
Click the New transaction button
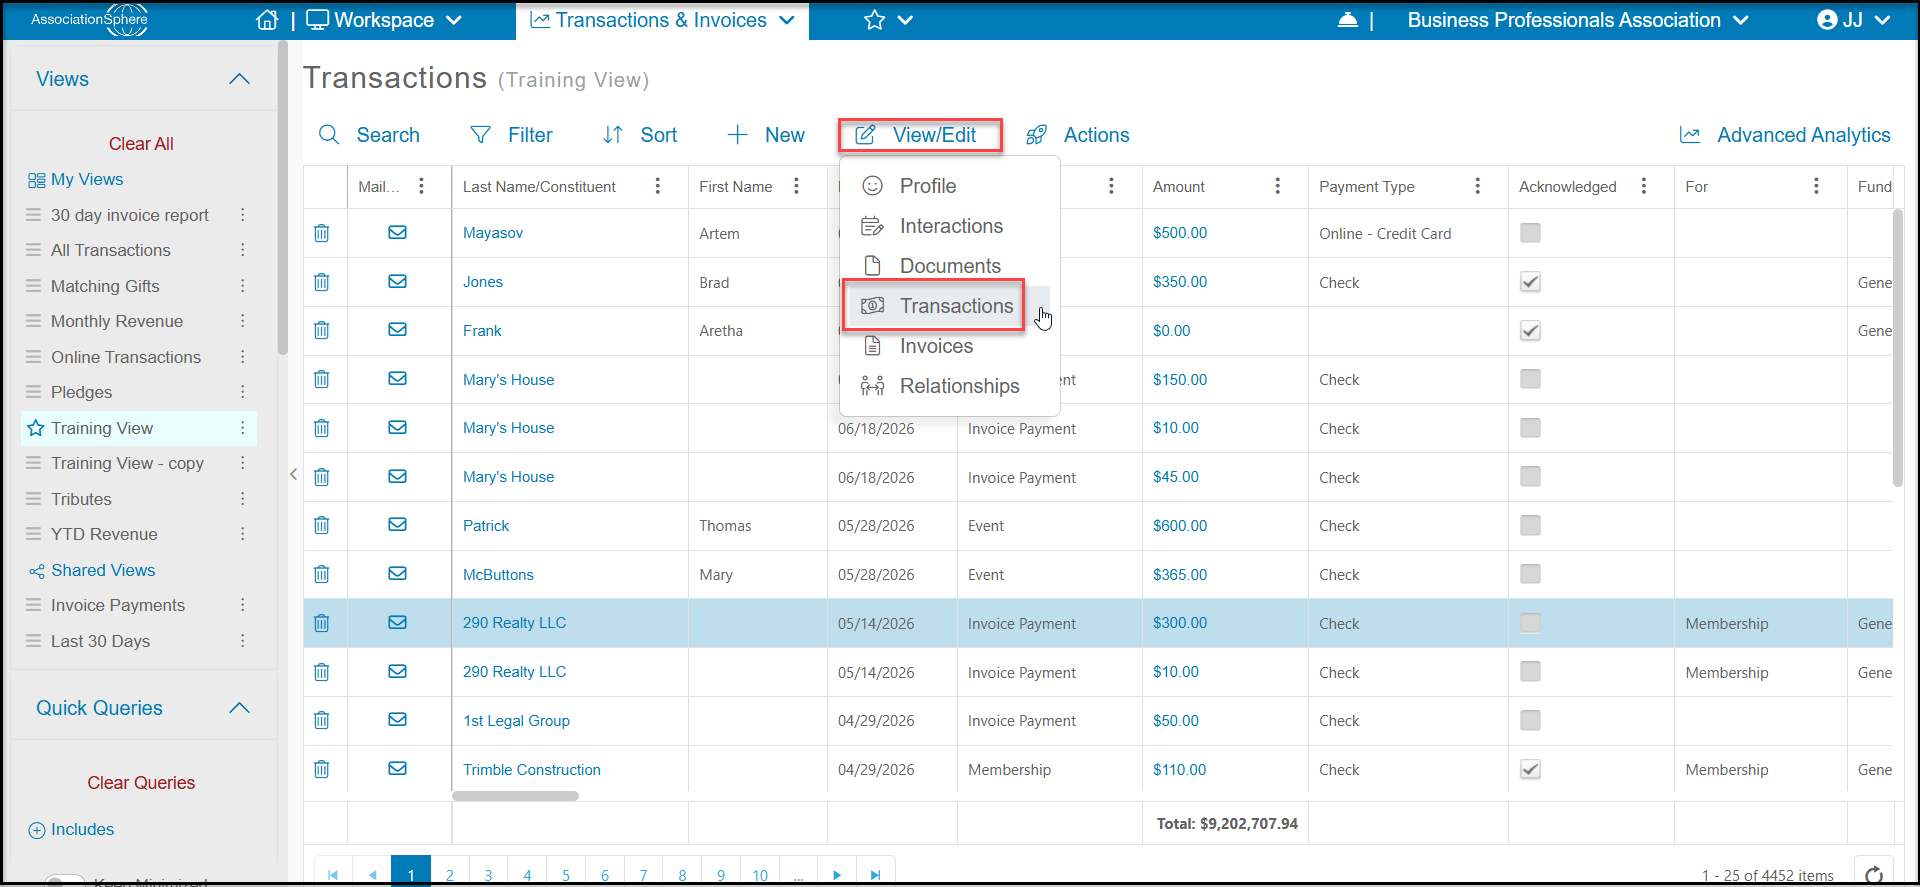point(766,135)
